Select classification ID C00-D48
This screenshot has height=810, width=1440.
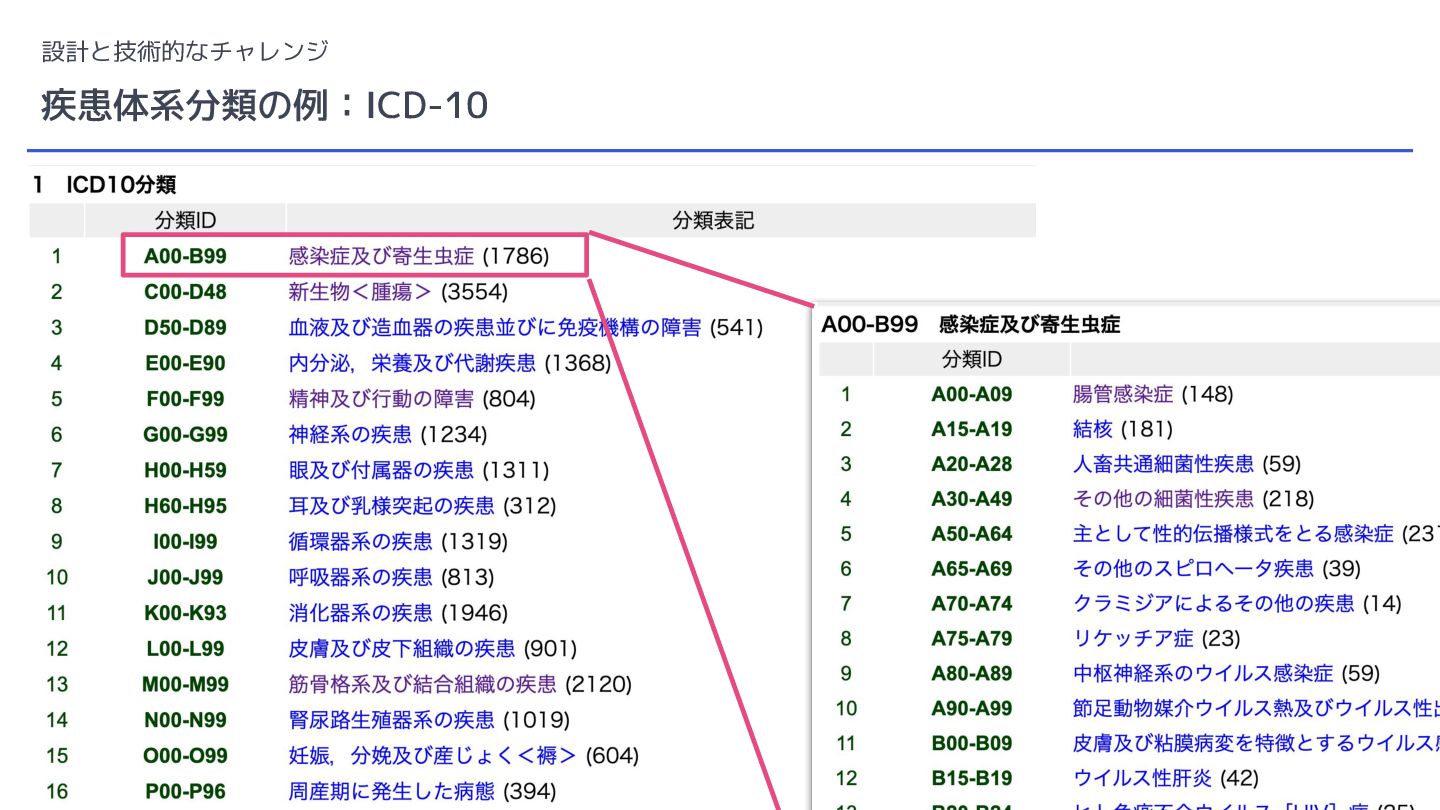click(x=185, y=292)
